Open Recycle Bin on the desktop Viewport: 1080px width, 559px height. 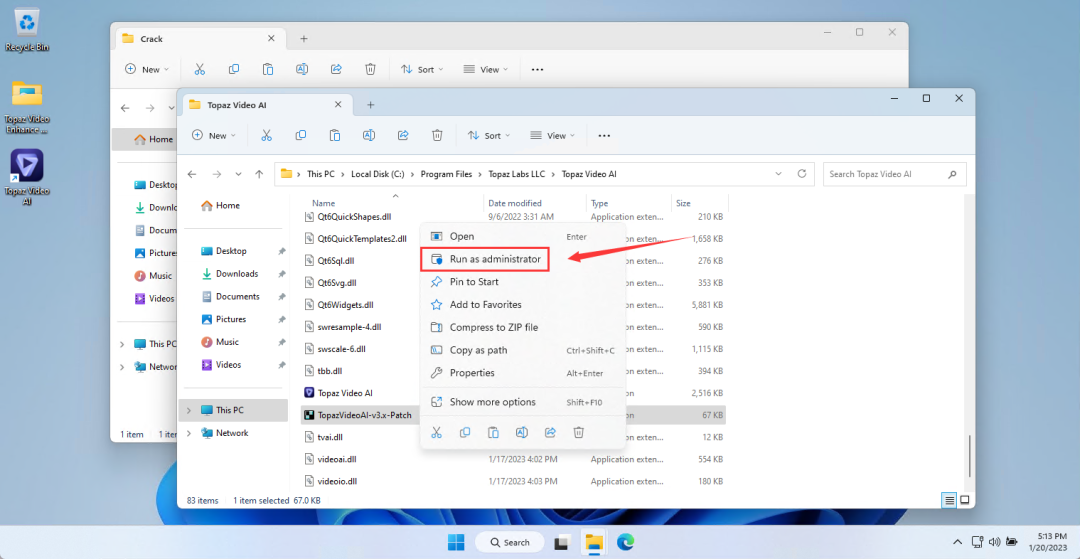[27, 32]
